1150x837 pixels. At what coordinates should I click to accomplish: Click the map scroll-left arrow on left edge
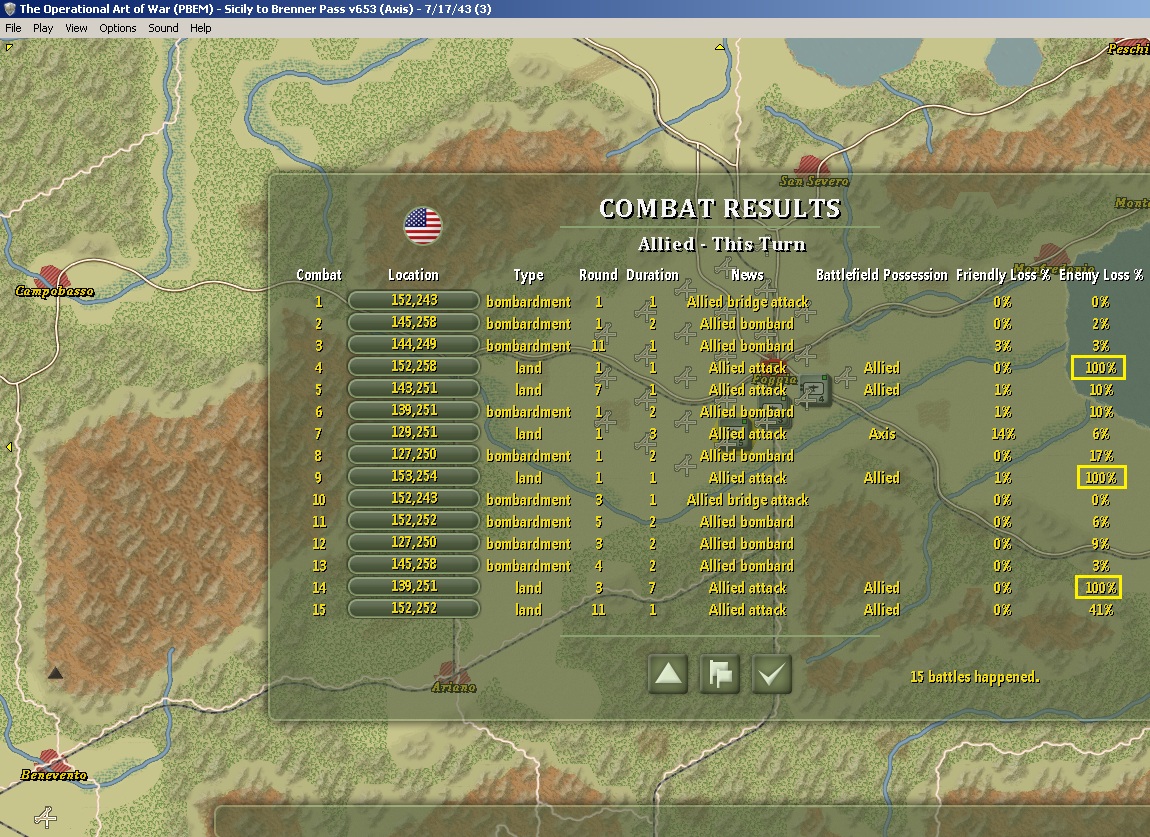[x=9, y=446]
